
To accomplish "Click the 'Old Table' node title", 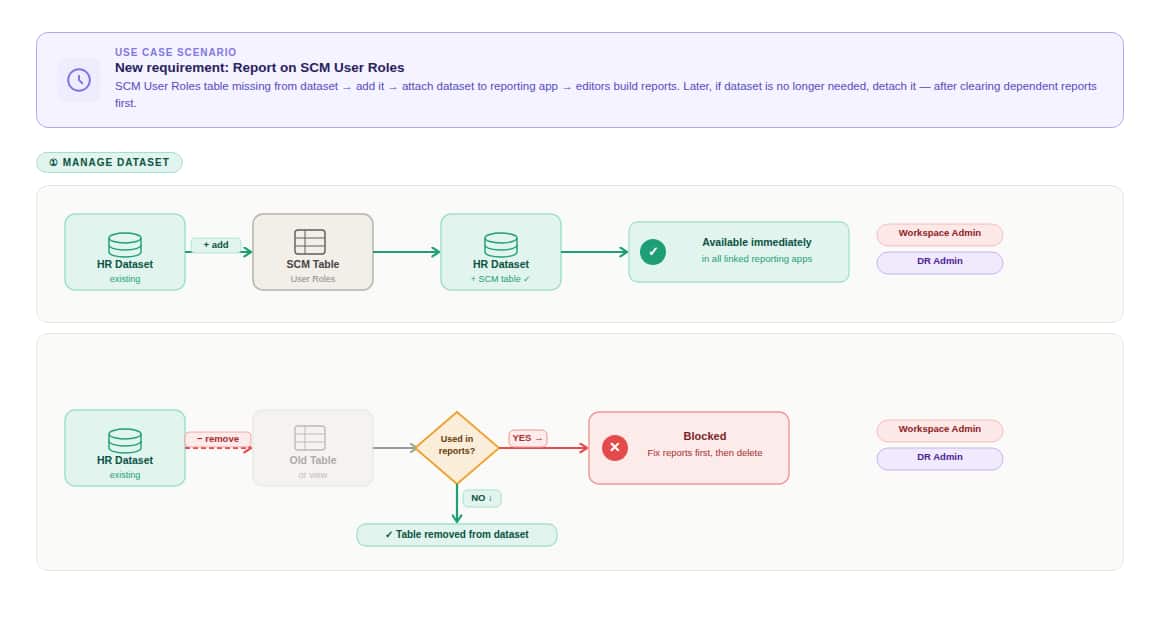I will 312,460.
